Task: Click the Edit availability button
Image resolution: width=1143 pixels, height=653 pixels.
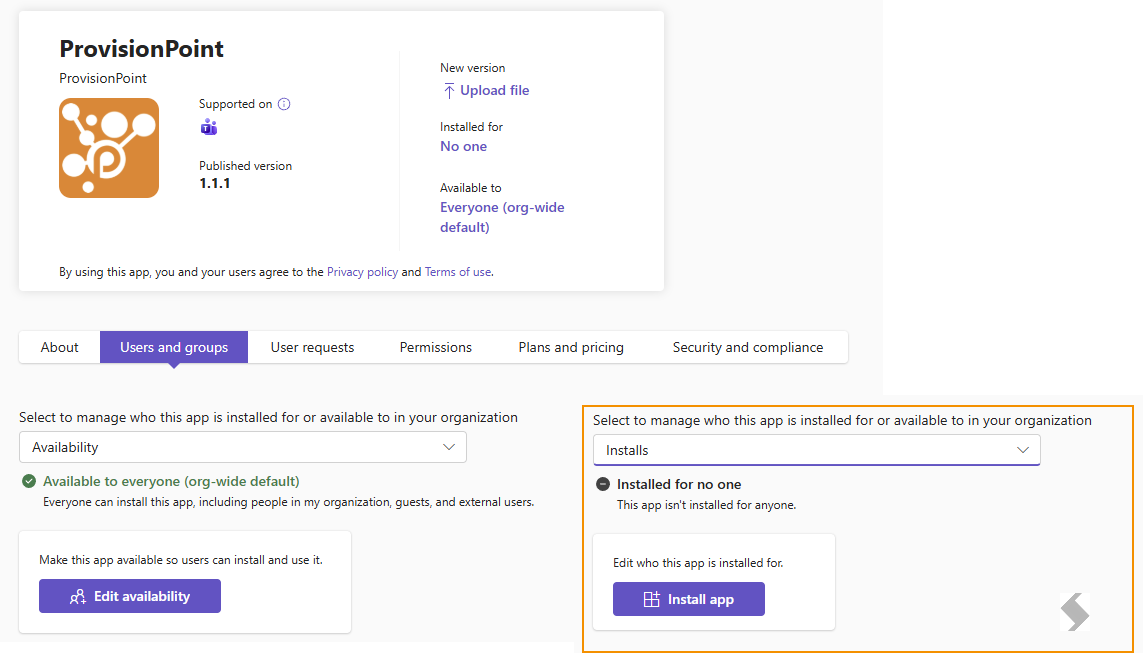Action: pyautogui.click(x=130, y=596)
